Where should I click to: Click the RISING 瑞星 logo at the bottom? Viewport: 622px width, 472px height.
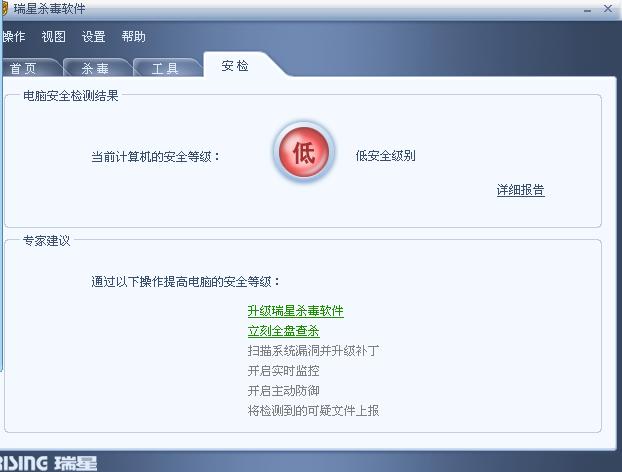pyautogui.click(x=49, y=463)
